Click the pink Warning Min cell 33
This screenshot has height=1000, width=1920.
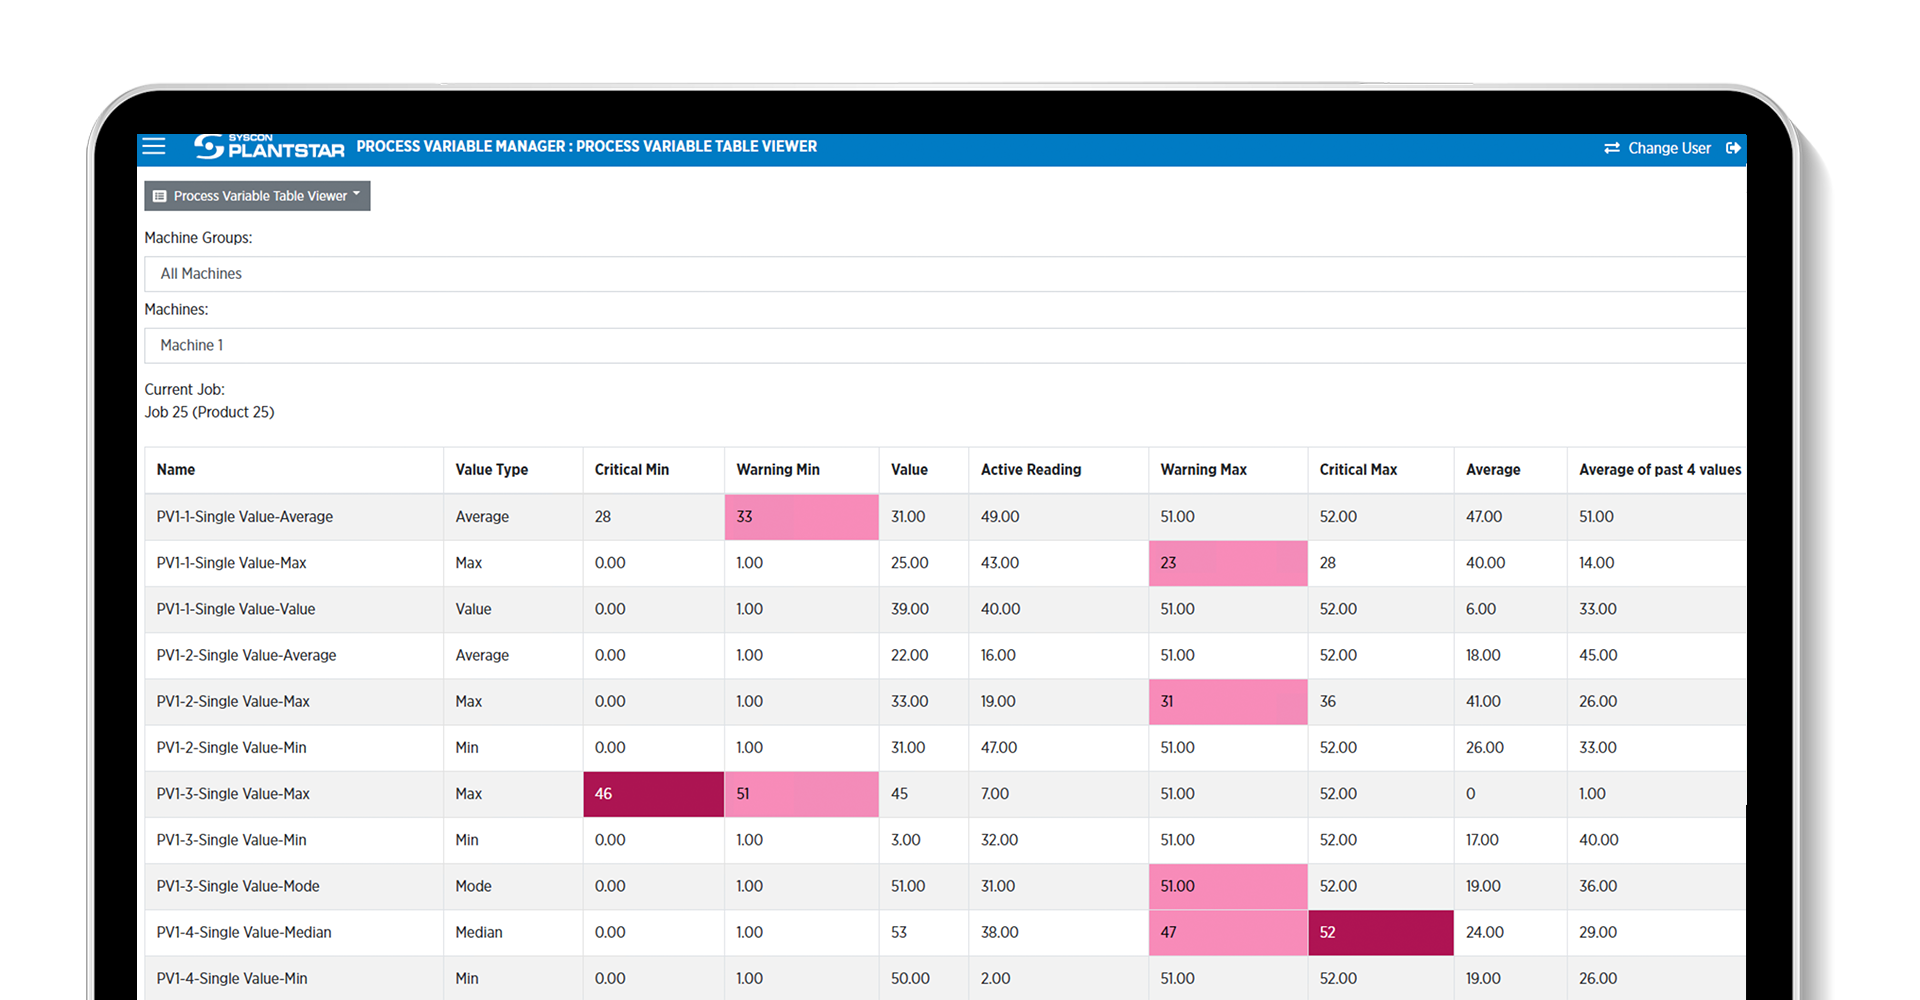pyautogui.click(x=801, y=517)
